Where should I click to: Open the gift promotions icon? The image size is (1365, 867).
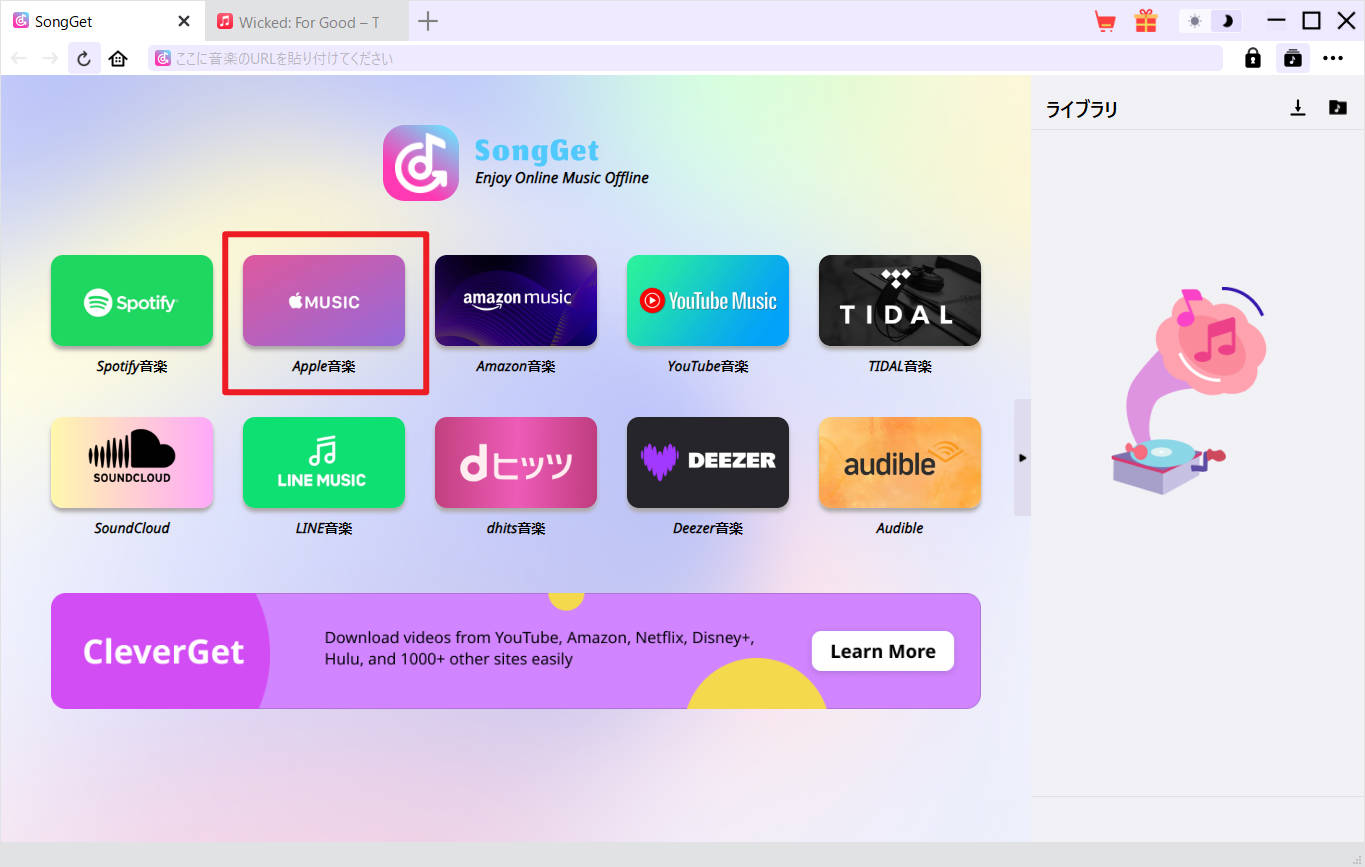tap(1145, 19)
